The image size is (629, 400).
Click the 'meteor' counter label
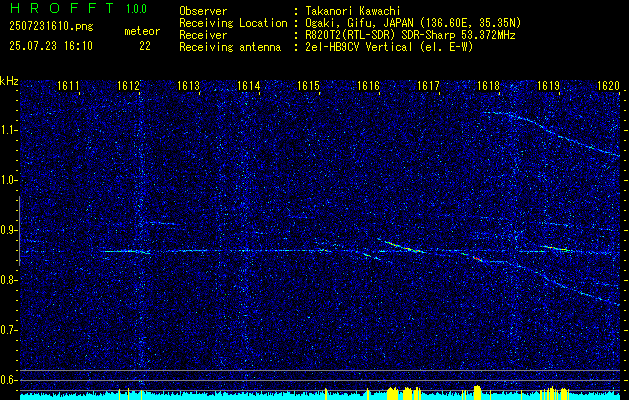pos(142,31)
